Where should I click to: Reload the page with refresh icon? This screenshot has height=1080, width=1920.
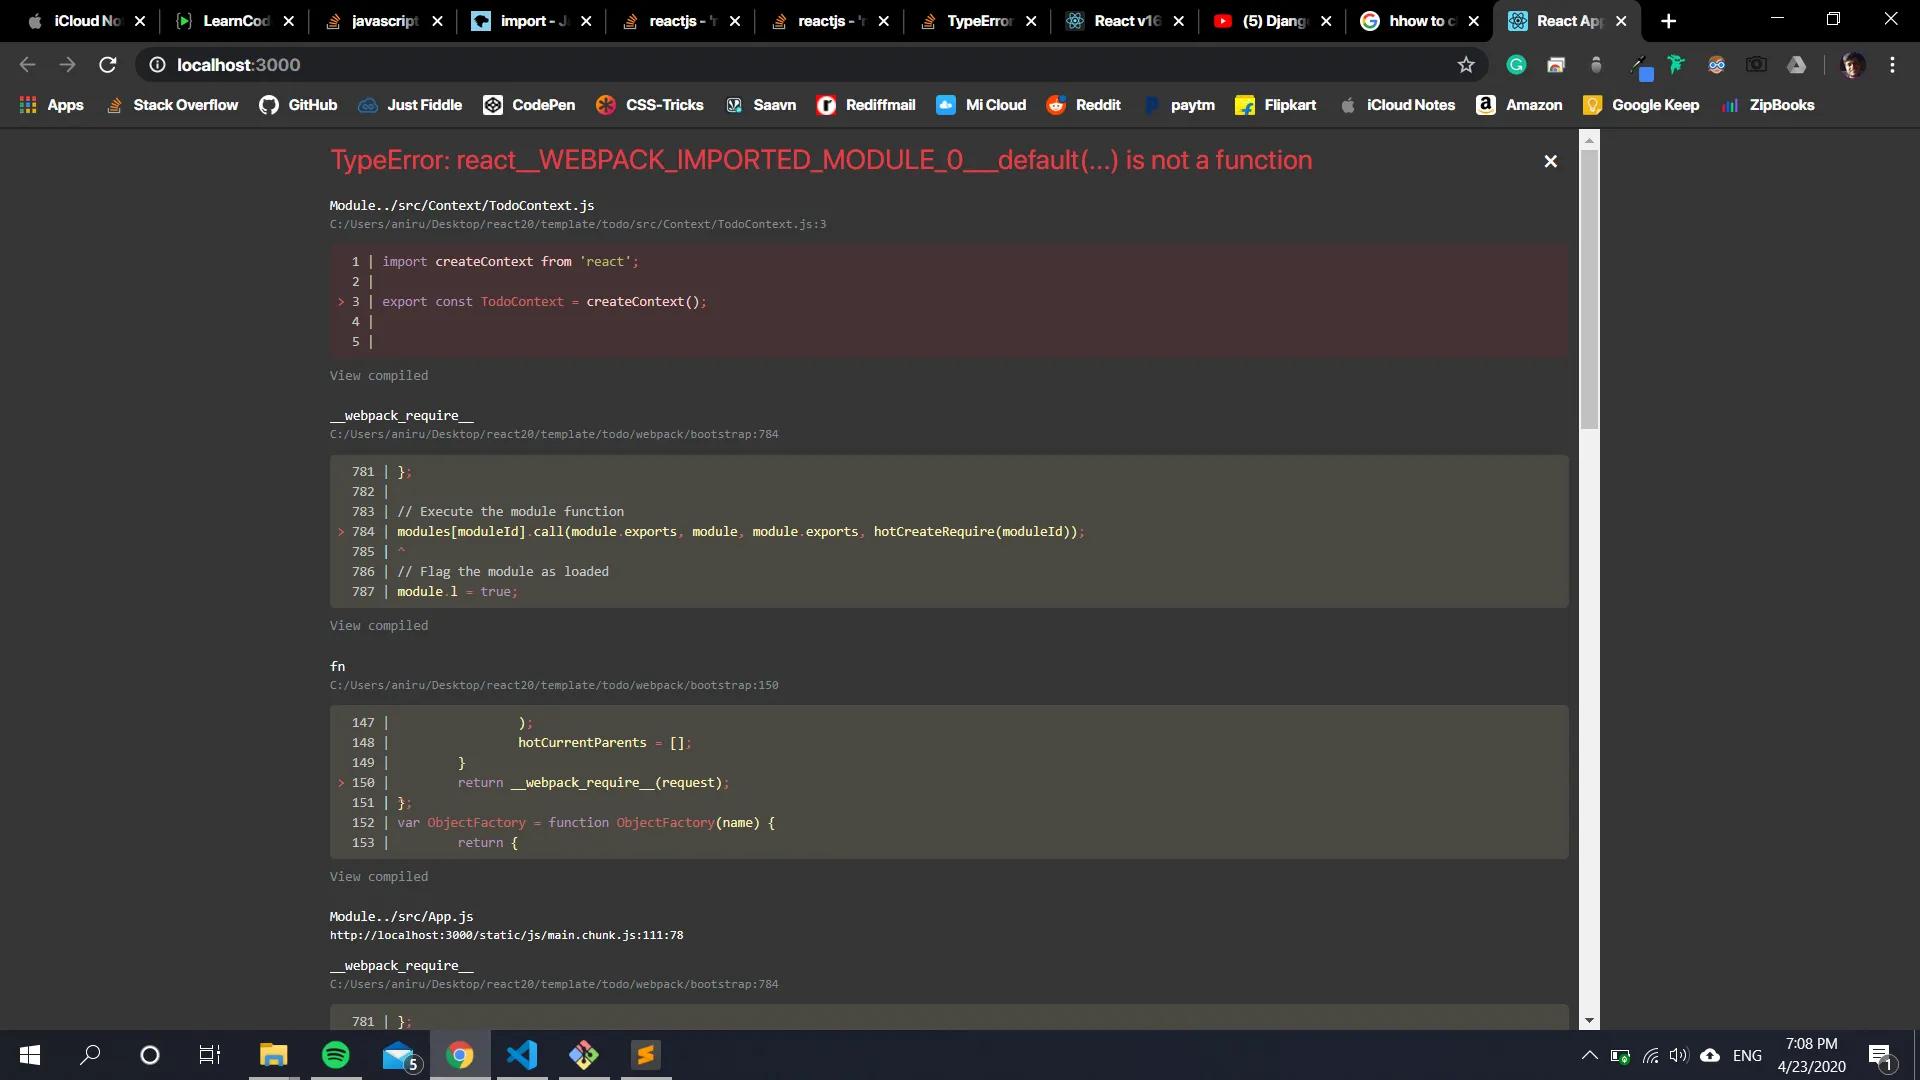(x=108, y=65)
